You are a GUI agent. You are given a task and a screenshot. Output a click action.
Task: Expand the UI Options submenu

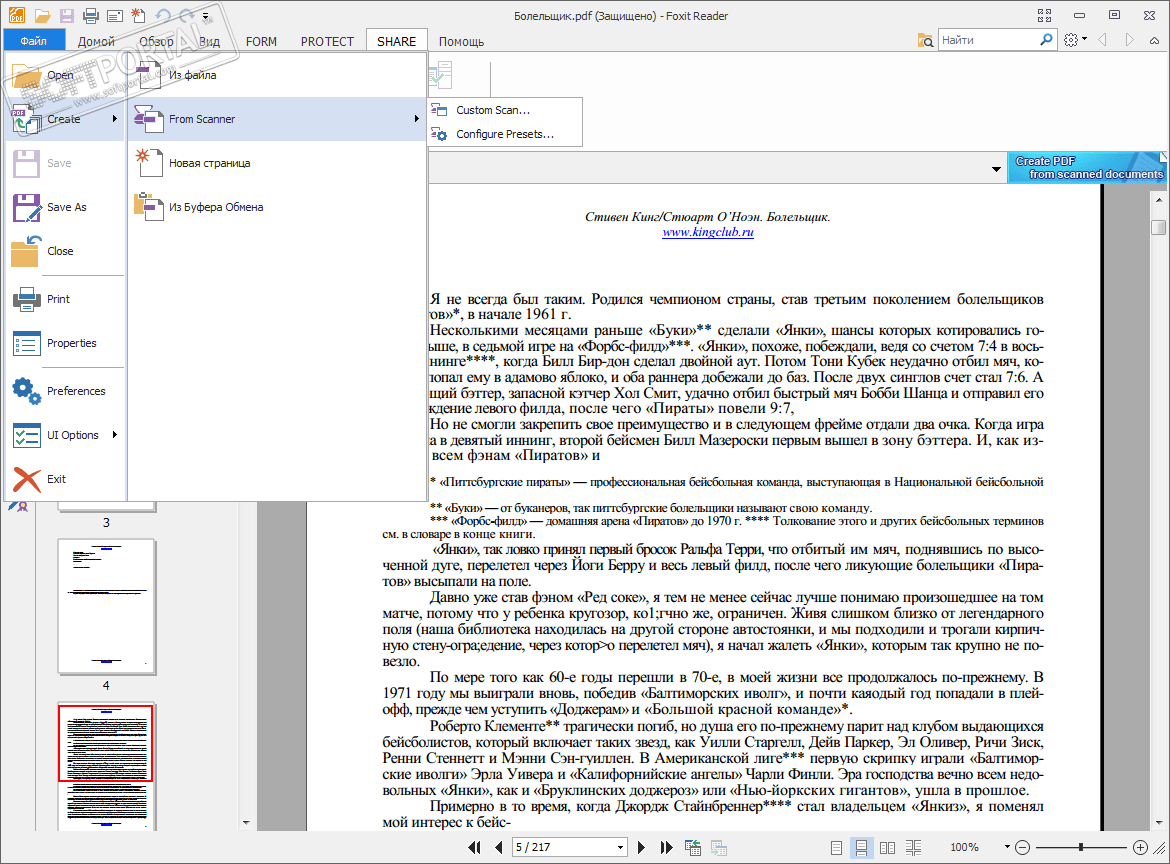[x=115, y=434]
